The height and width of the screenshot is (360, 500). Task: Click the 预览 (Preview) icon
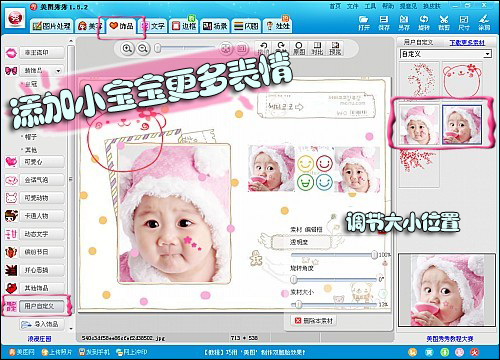[335, 46]
